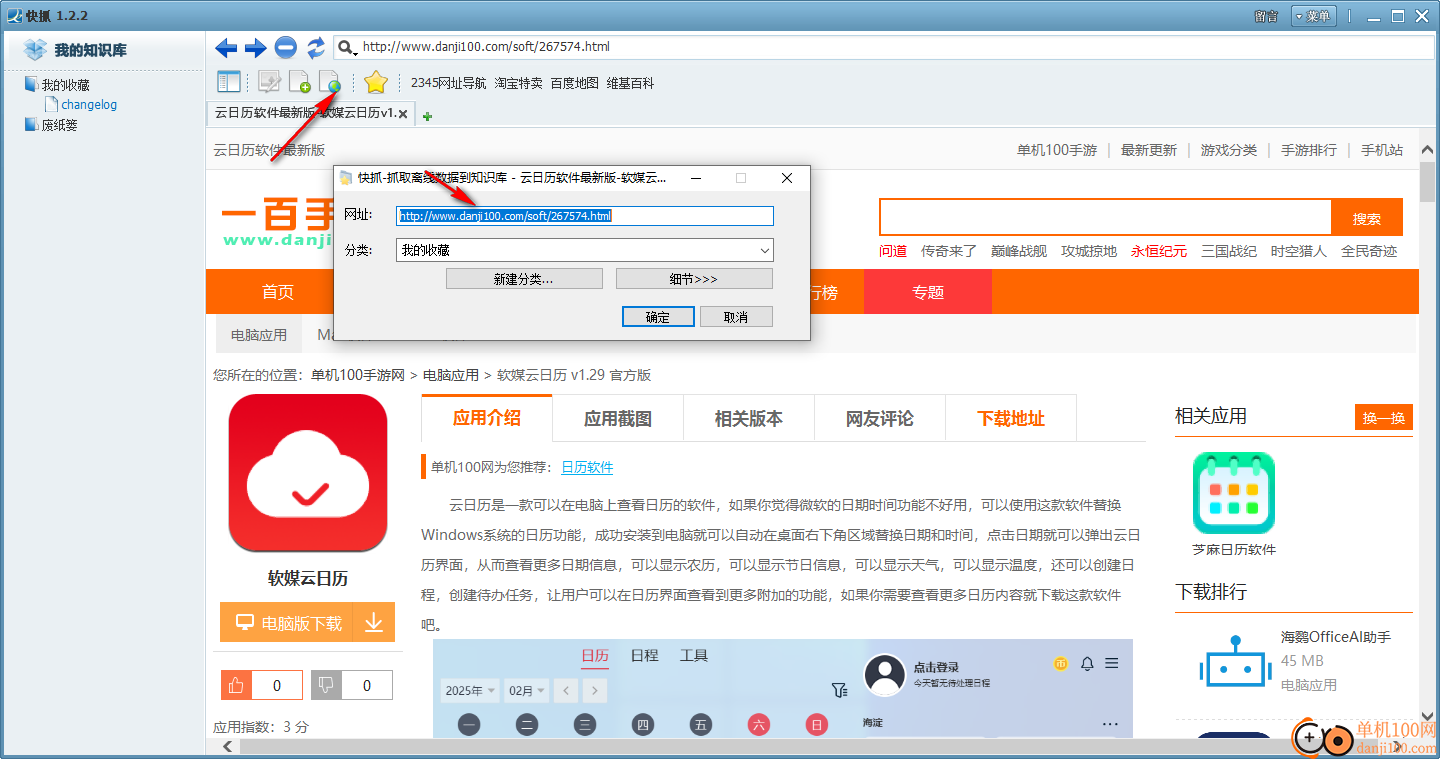Click the download arrow icon beside 电脑版下载

[374, 622]
